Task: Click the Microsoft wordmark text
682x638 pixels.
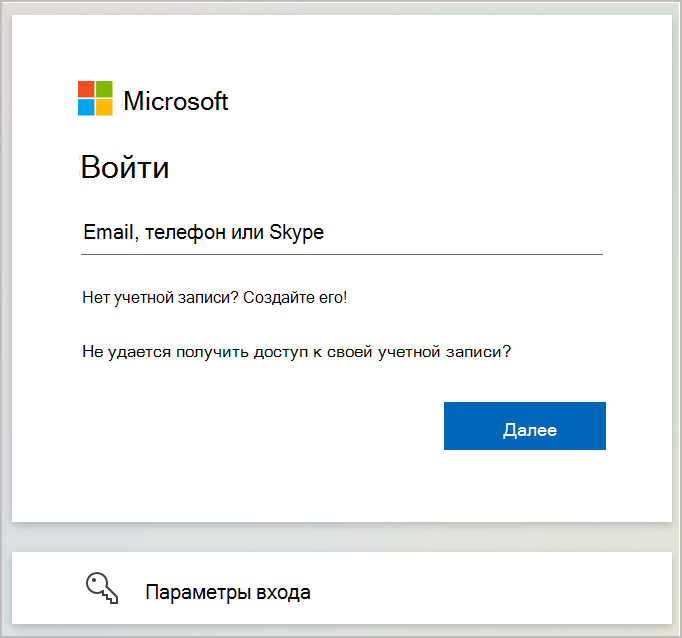Action: (x=176, y=101)
